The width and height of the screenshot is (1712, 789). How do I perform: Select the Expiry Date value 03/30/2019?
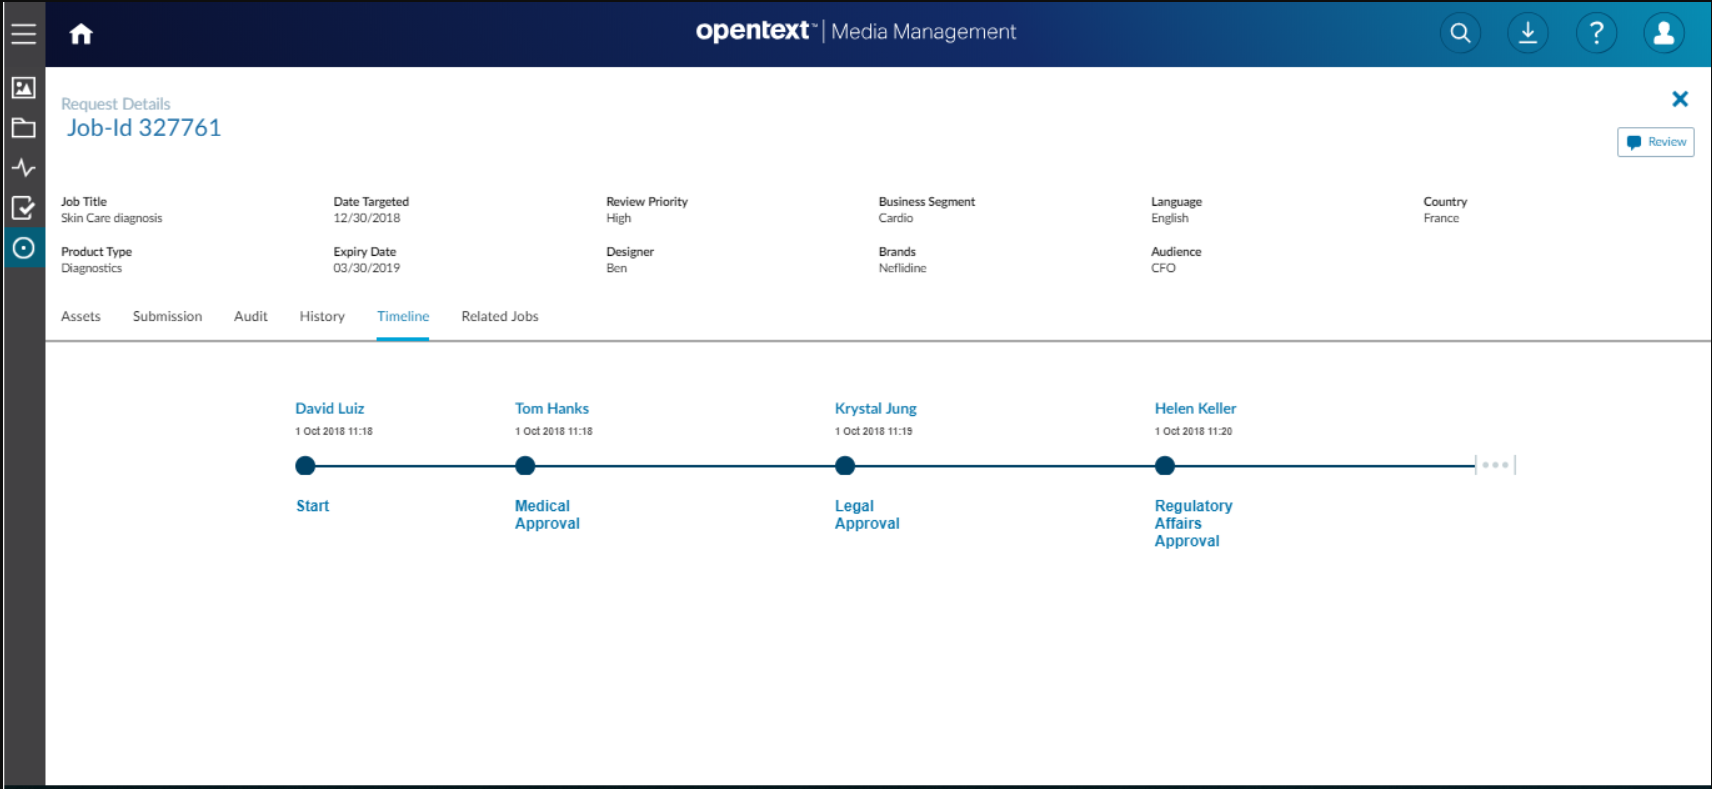[x=367, y=268]
